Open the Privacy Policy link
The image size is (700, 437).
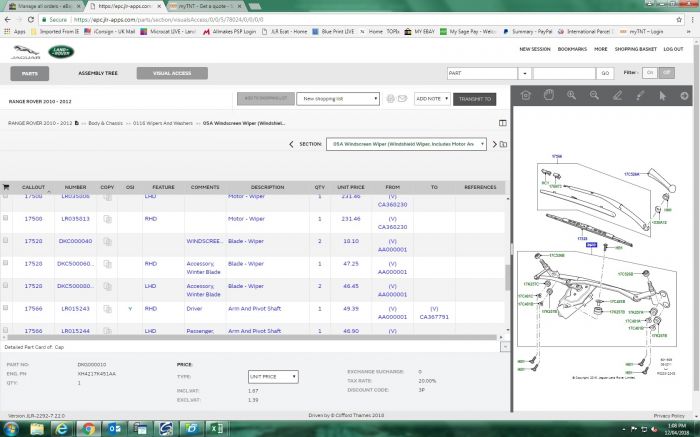(669, 416)
